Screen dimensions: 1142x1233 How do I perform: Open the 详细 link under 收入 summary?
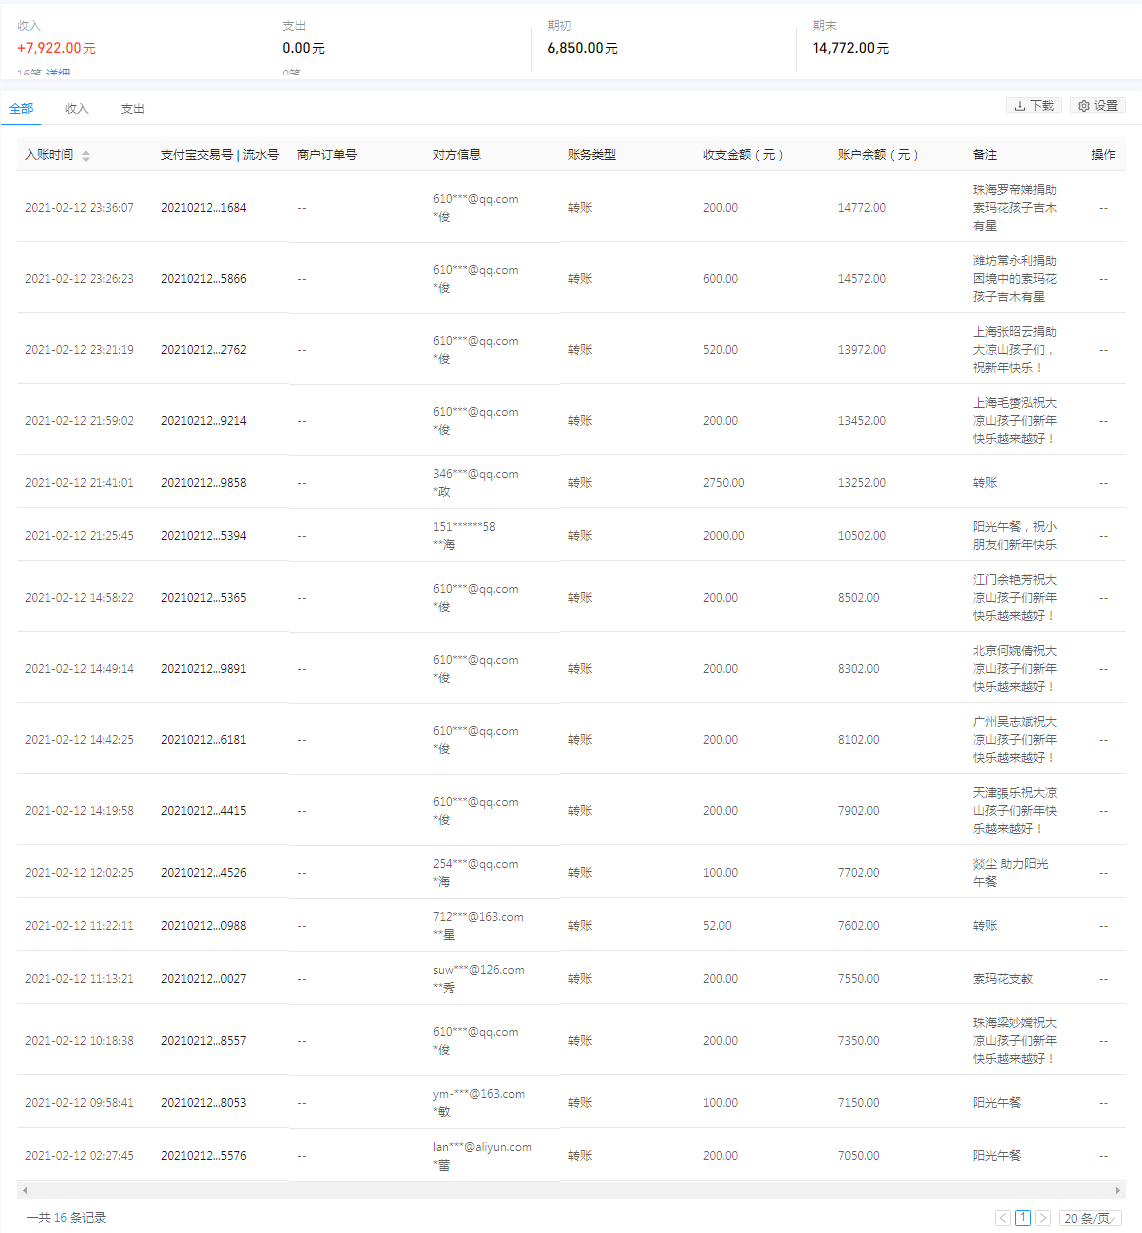[x=58, y=74]
